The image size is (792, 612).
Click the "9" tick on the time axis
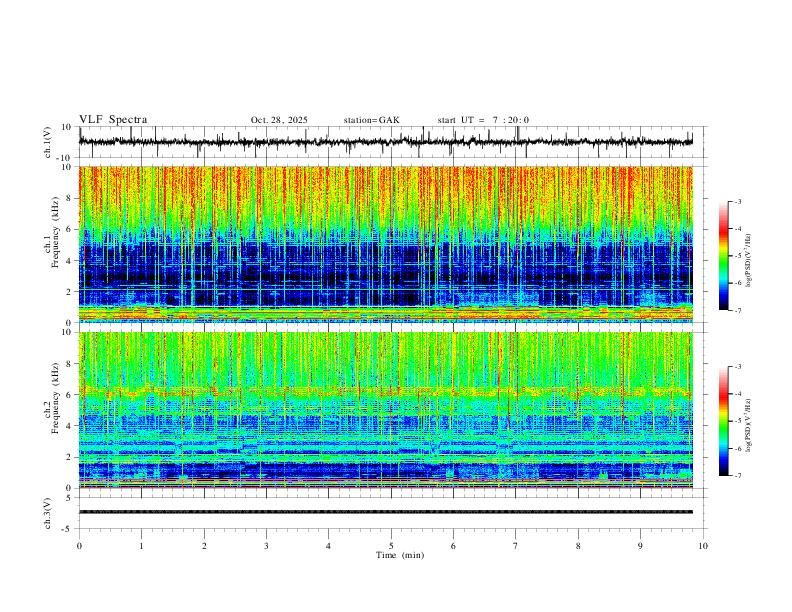click(x=640, y=546)
